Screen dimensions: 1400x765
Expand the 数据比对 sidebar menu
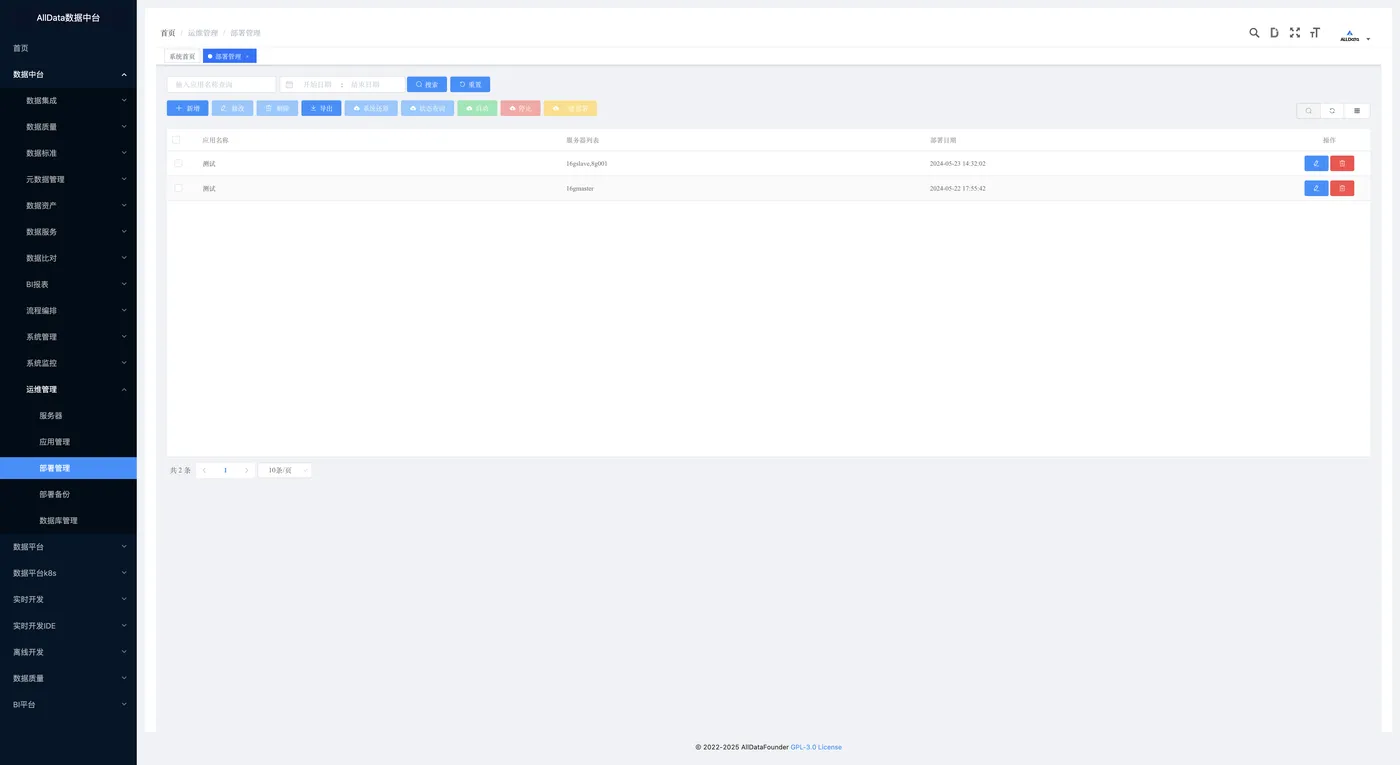pyautogui.click(x=68, y=258)
